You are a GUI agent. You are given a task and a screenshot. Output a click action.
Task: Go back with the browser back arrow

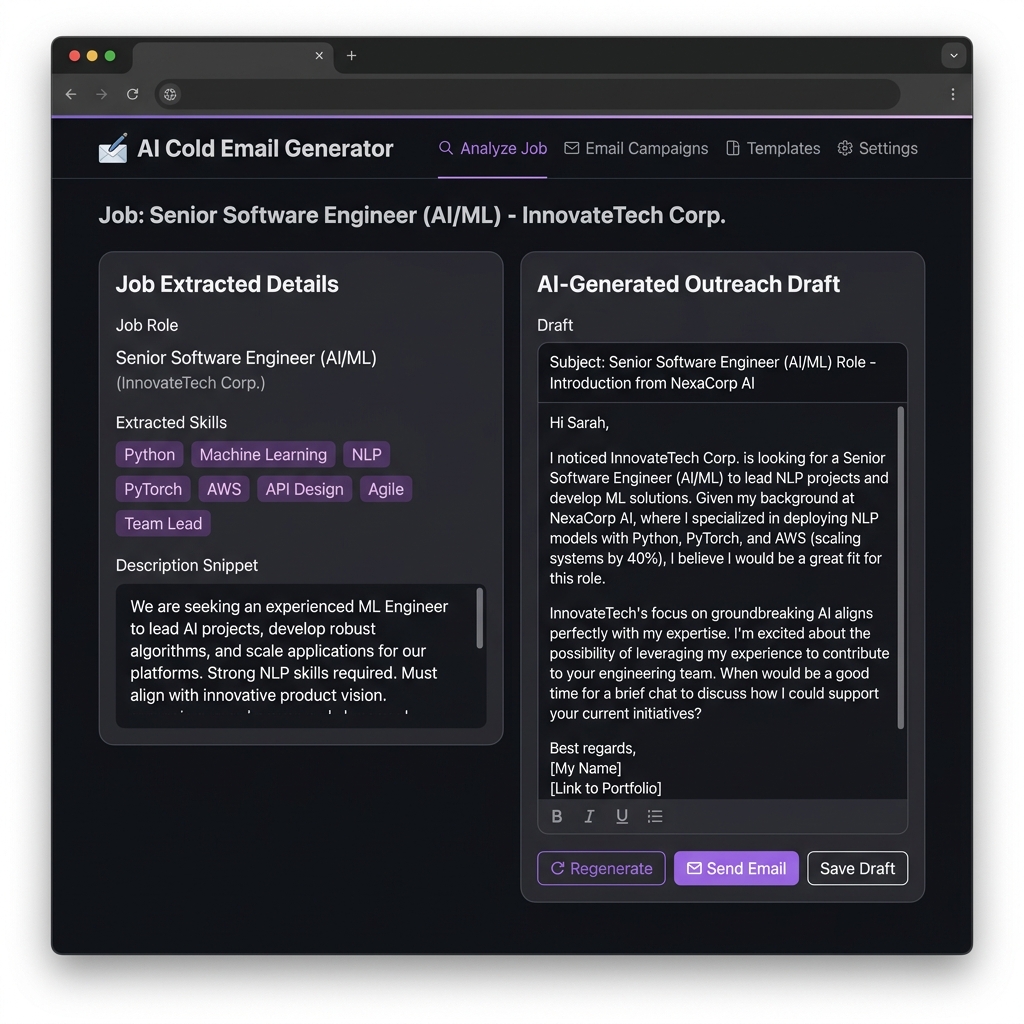71,94
